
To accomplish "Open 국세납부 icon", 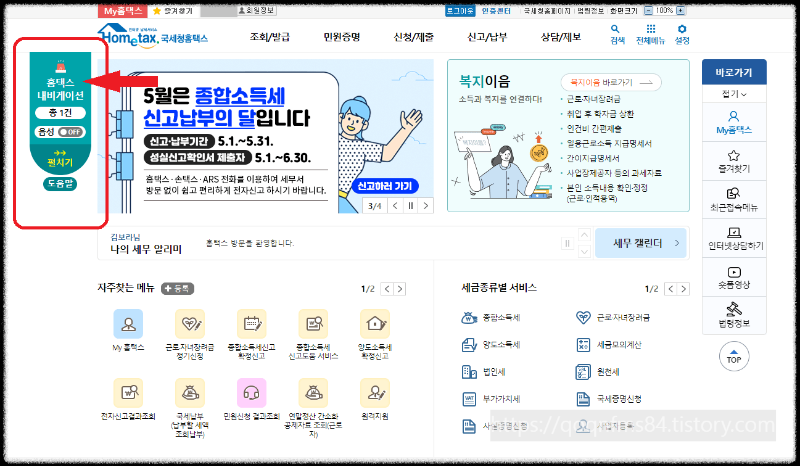I will (x=190, y=393).
